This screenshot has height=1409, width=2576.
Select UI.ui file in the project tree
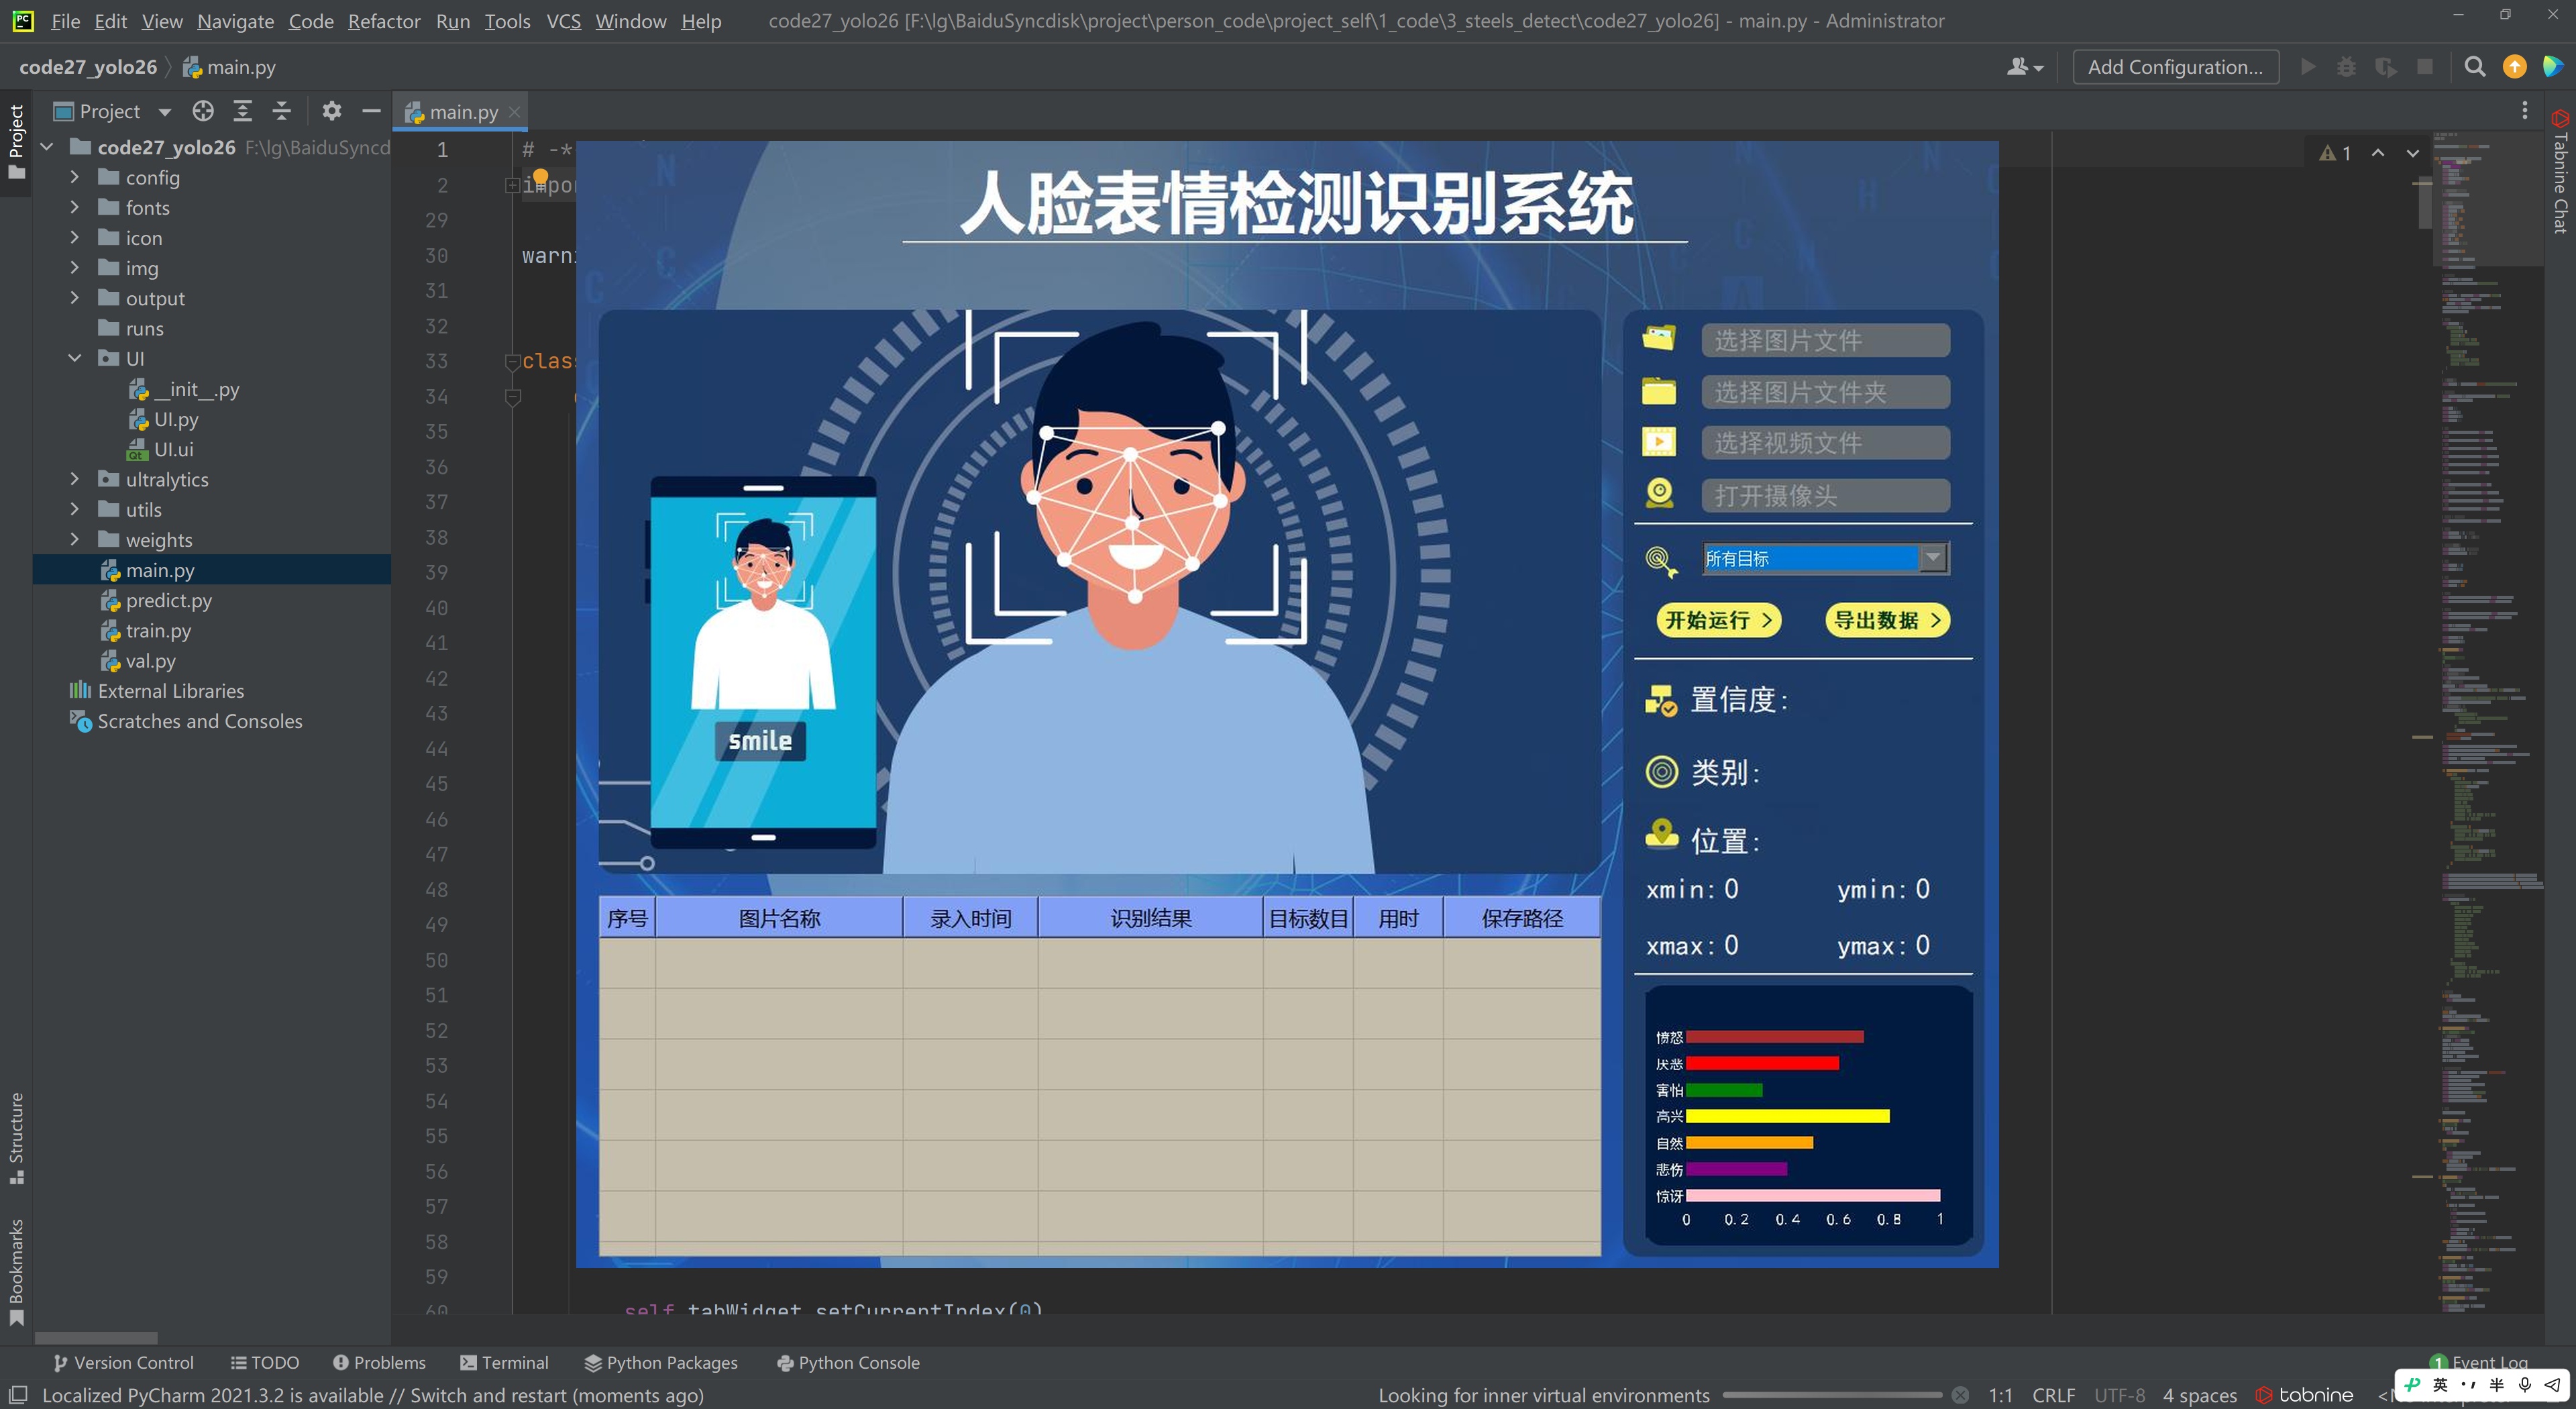(x=173, y=449)
